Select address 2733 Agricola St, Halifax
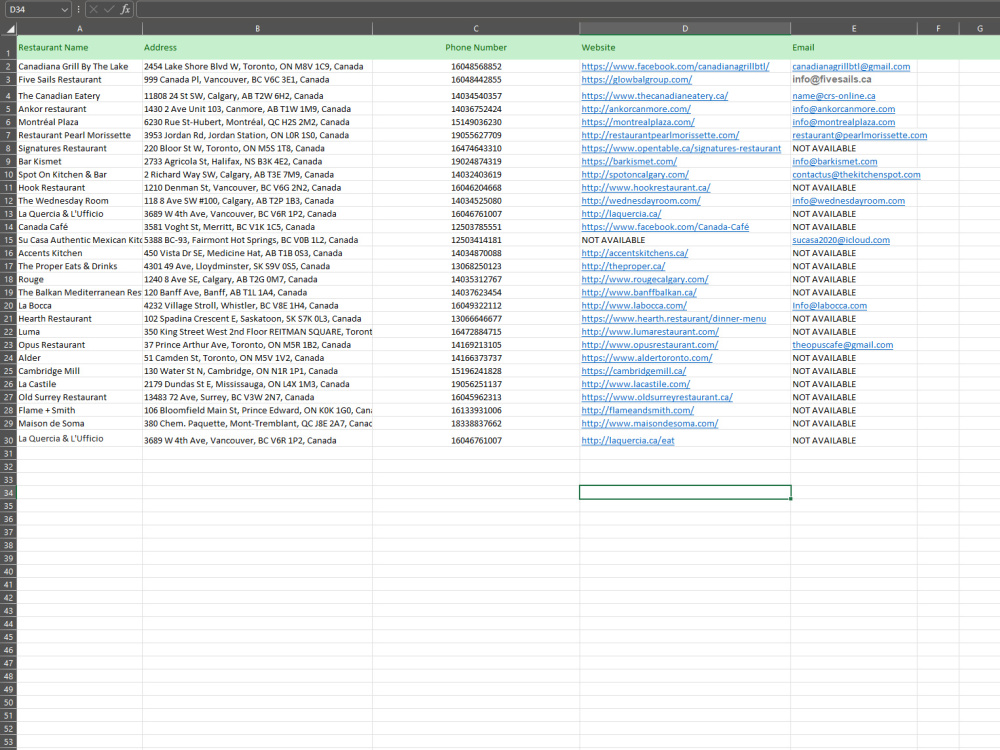This screenshot has width=1000, height=750. pos(258,161)
